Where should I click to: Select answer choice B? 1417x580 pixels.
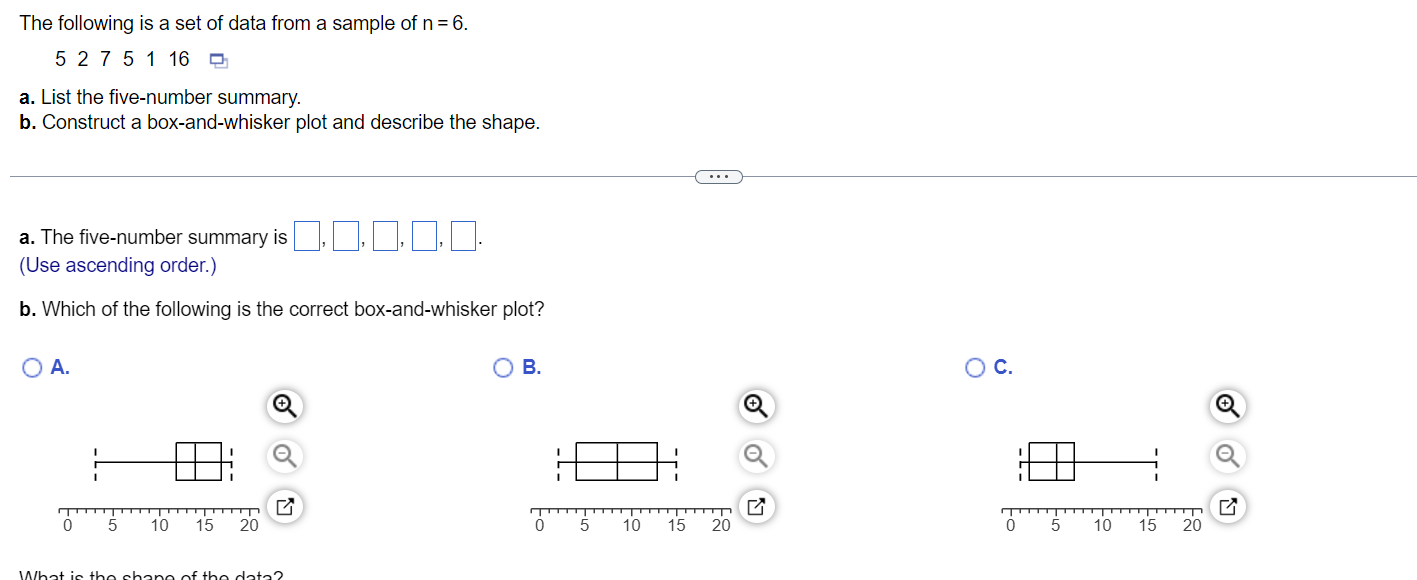[x=503, y=367]
